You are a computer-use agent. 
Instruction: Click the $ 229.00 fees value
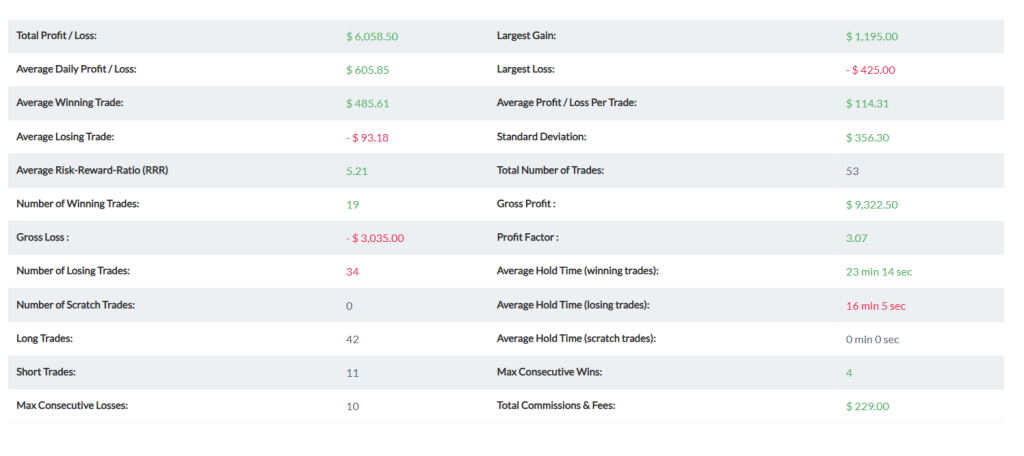[867, 406]
